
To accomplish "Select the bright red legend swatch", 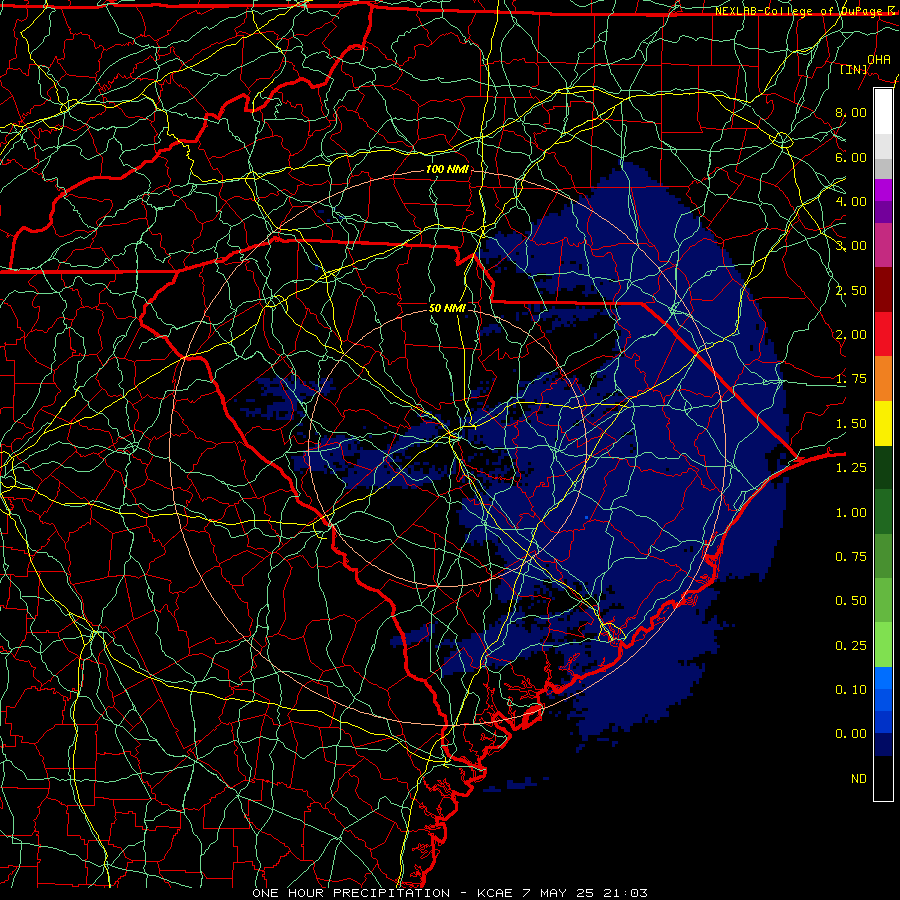I will (x=883, y=334).
